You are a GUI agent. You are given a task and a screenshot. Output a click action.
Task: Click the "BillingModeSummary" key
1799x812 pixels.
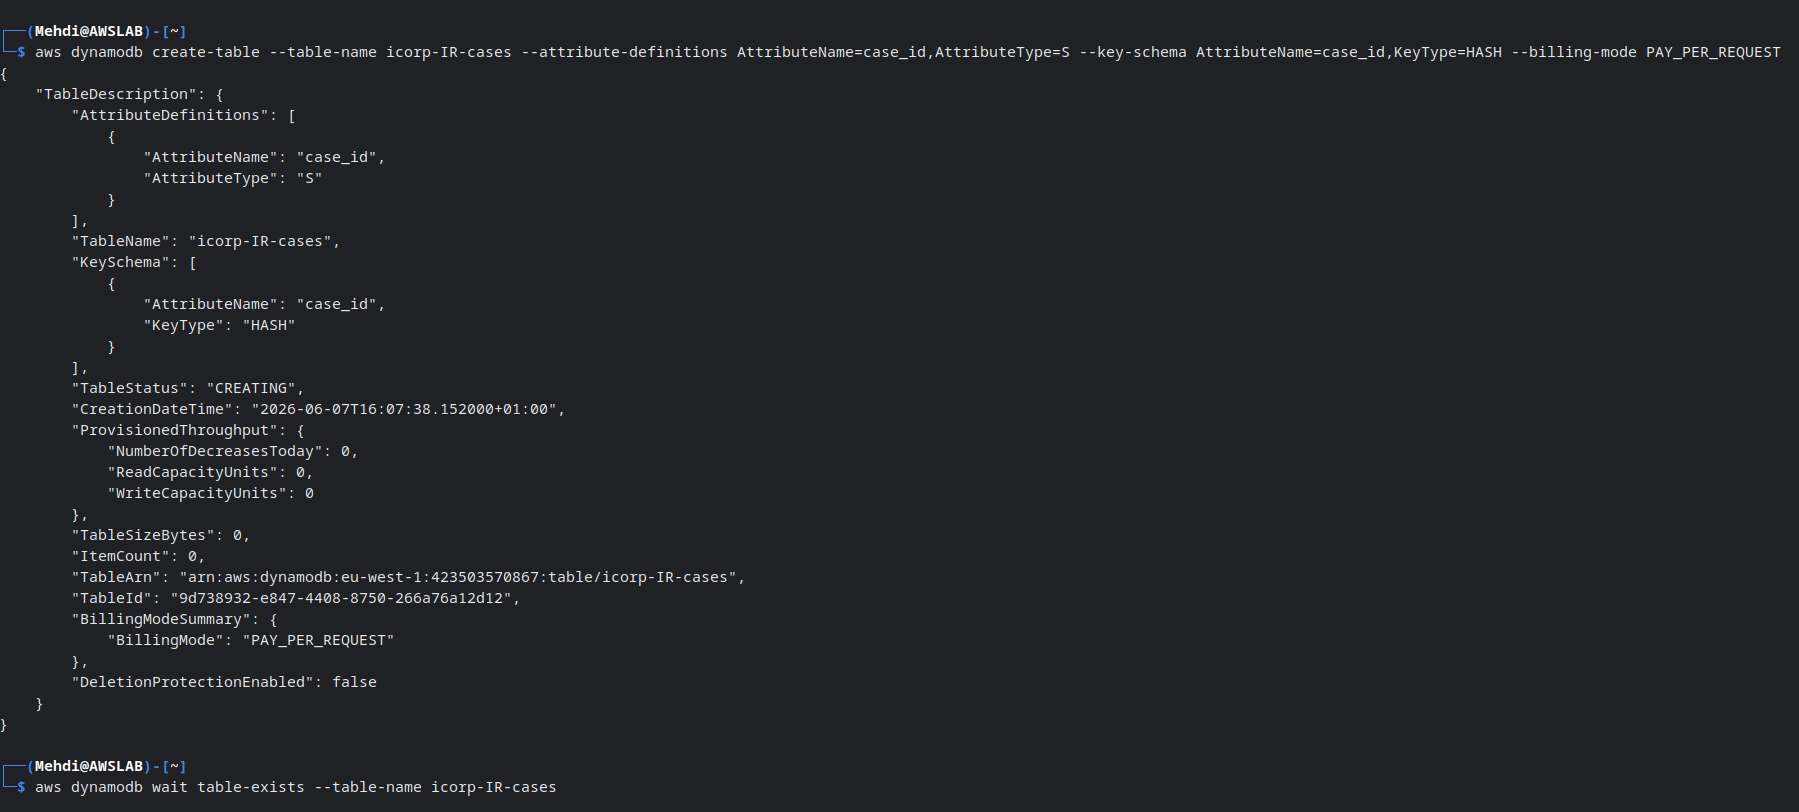point(161,619)
